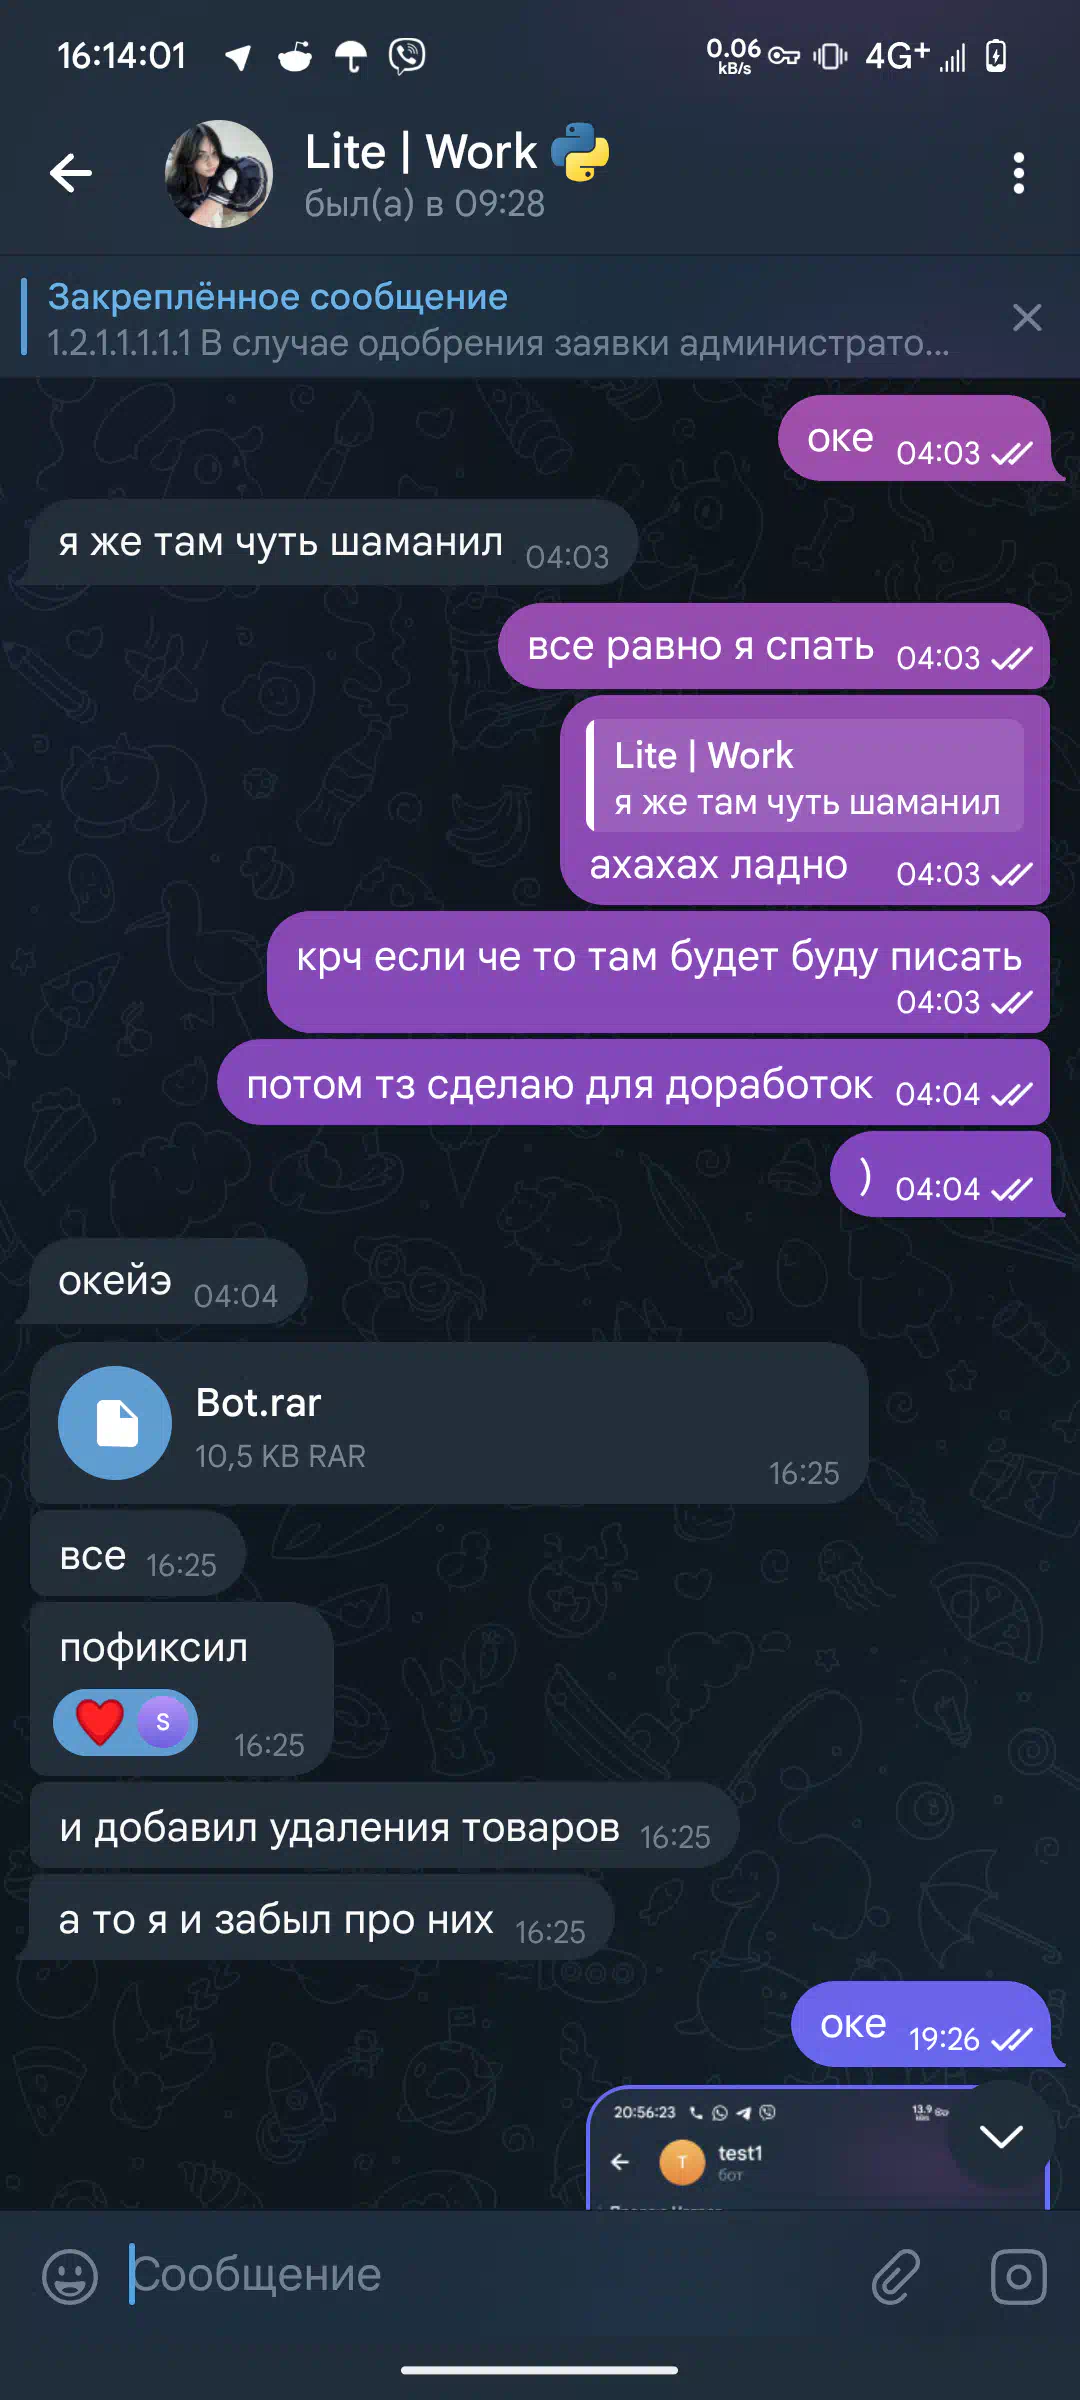This screenshot has width=1080, height=2400.
Task: Tap the Lite | Work chat title
Action: pos(421,152)
